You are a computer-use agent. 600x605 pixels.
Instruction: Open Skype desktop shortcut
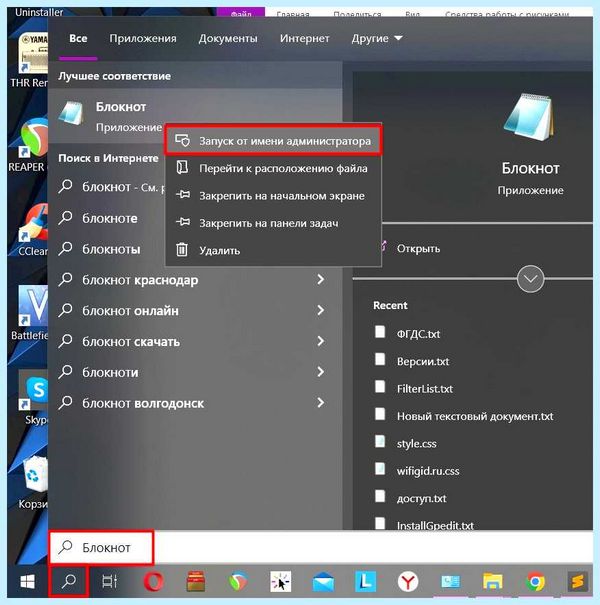pyautogui.click(x=34, y=397)
